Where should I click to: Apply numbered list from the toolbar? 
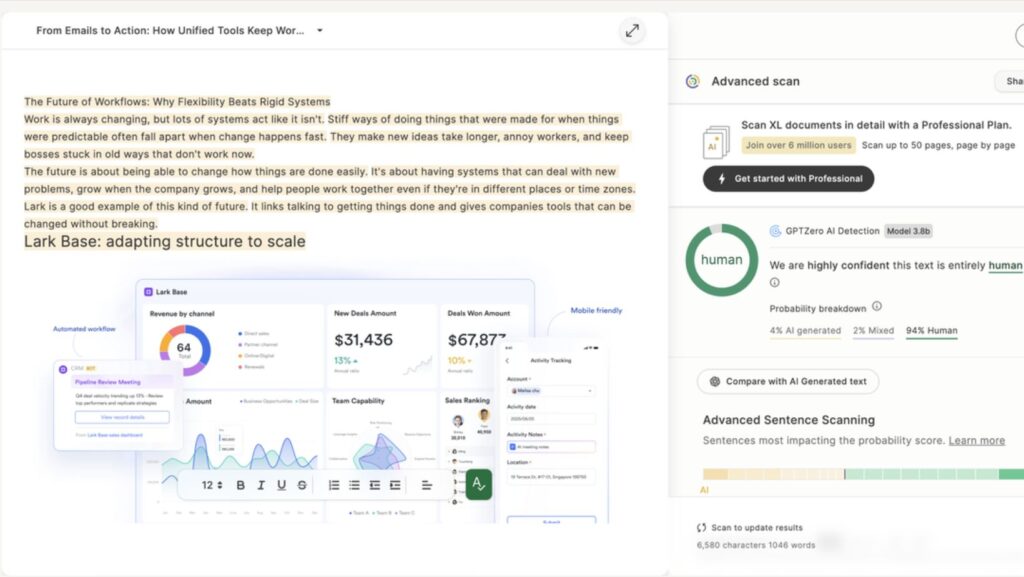[334, 485]
